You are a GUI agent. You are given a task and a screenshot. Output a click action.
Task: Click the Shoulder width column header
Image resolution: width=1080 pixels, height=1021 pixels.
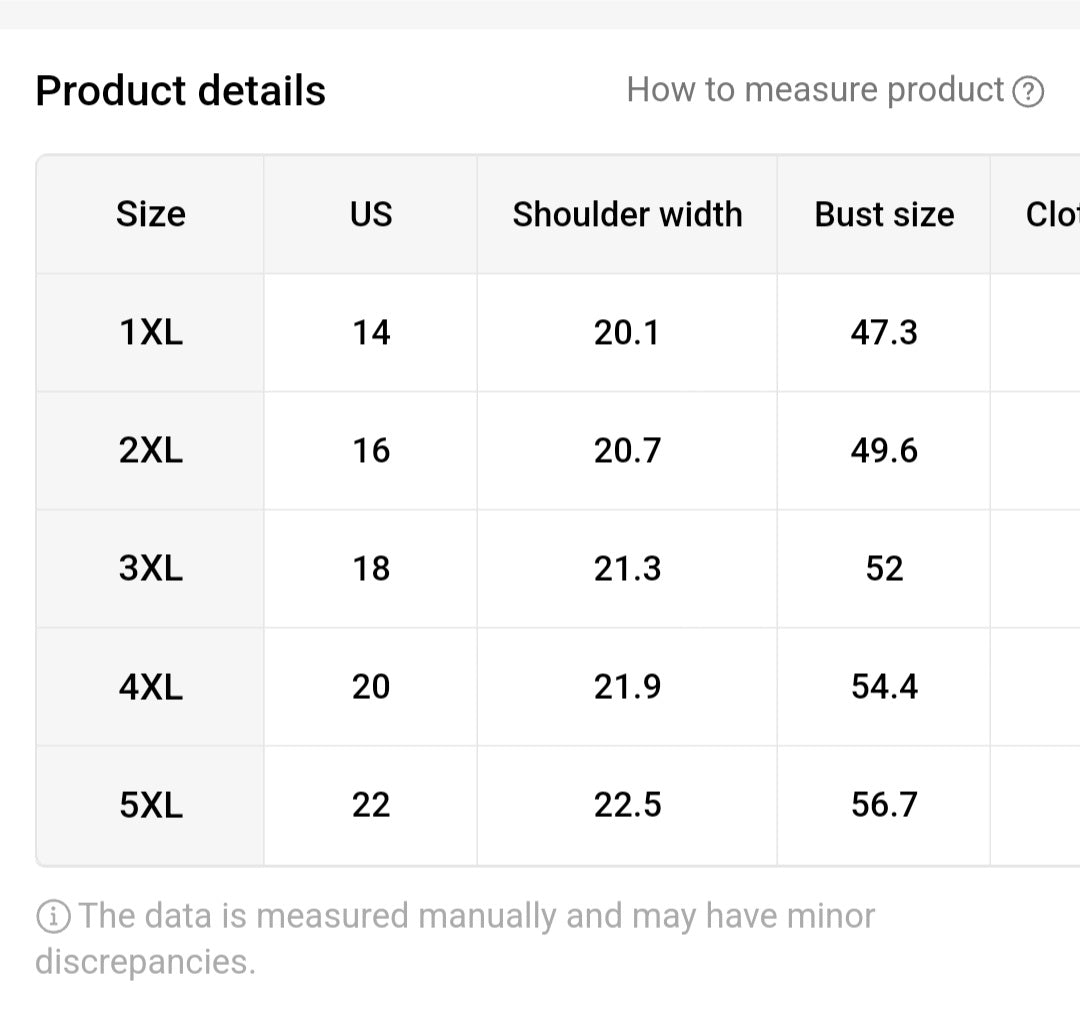point(627,214)
